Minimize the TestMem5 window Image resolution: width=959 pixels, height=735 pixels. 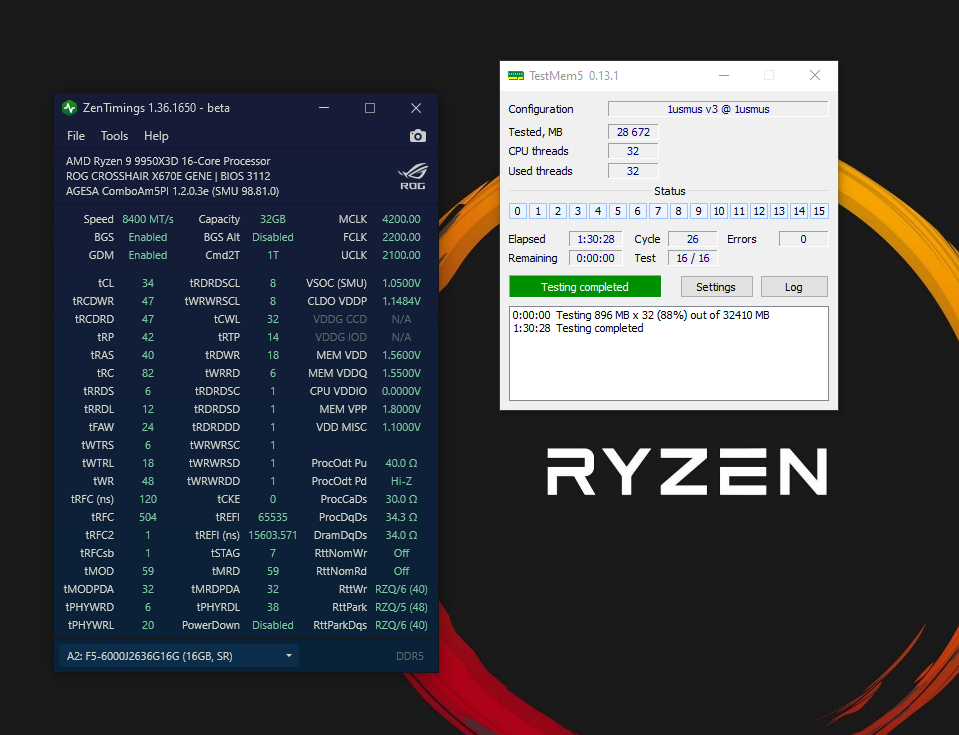tap(723, 76)
